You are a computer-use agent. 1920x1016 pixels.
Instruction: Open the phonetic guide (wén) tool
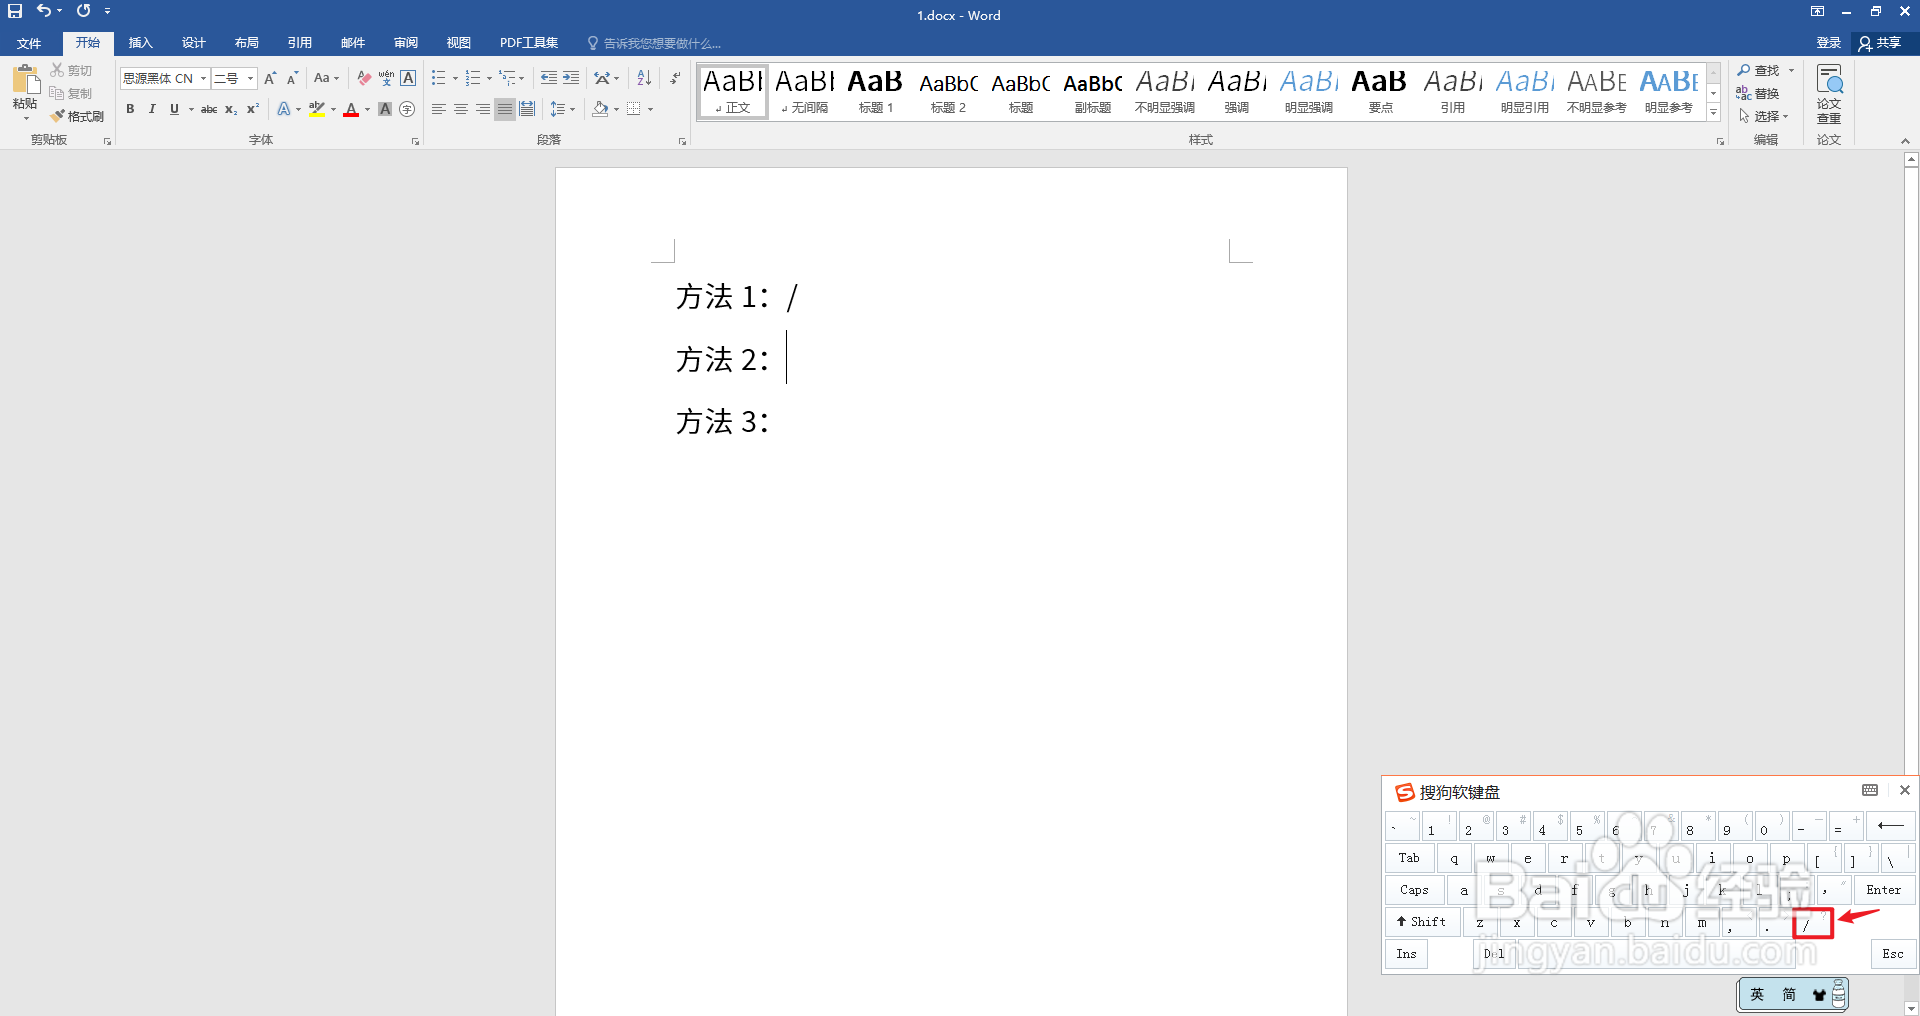(x=386, y=78)
